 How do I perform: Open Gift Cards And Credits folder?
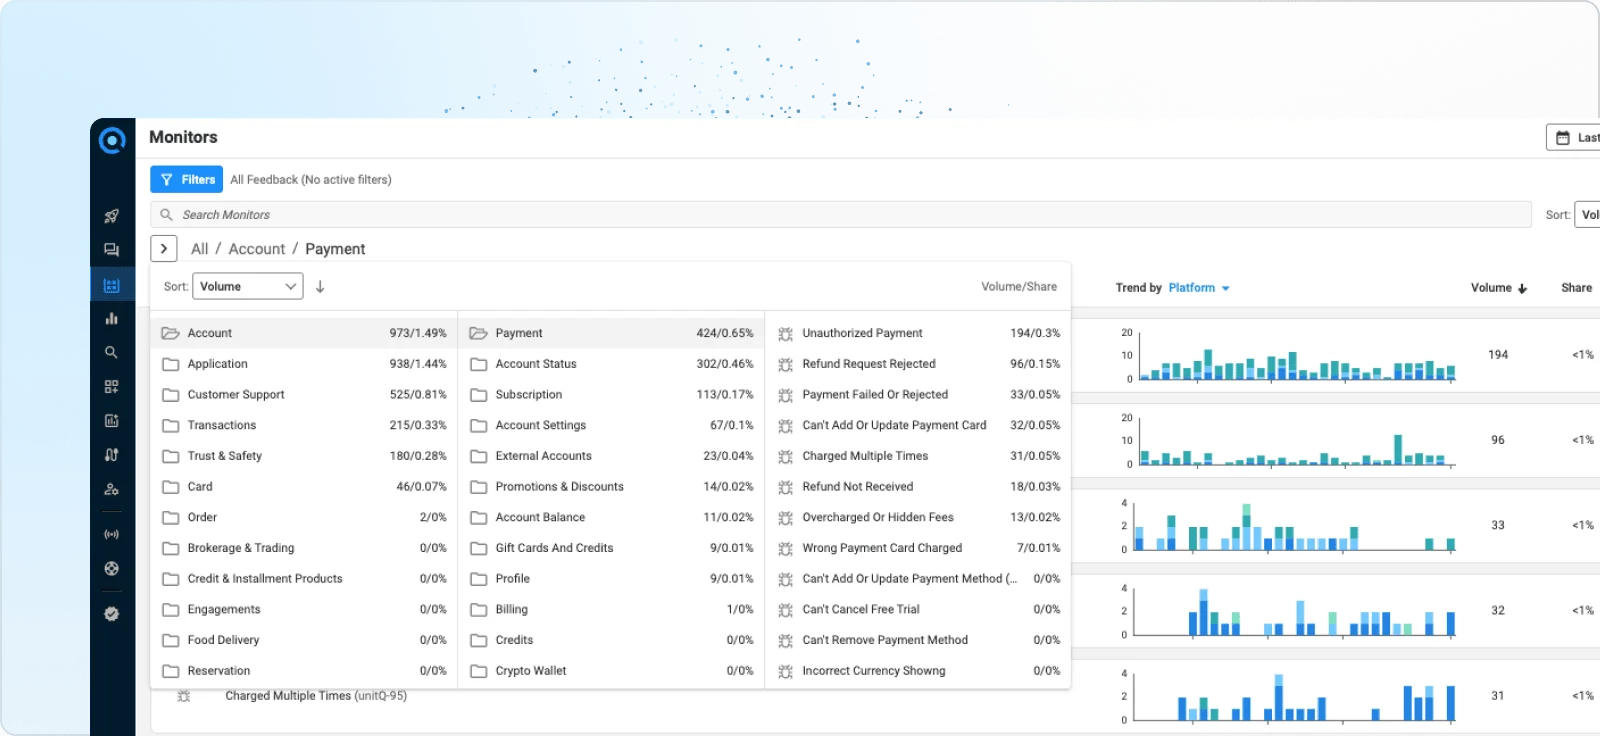tap(611, 548)
